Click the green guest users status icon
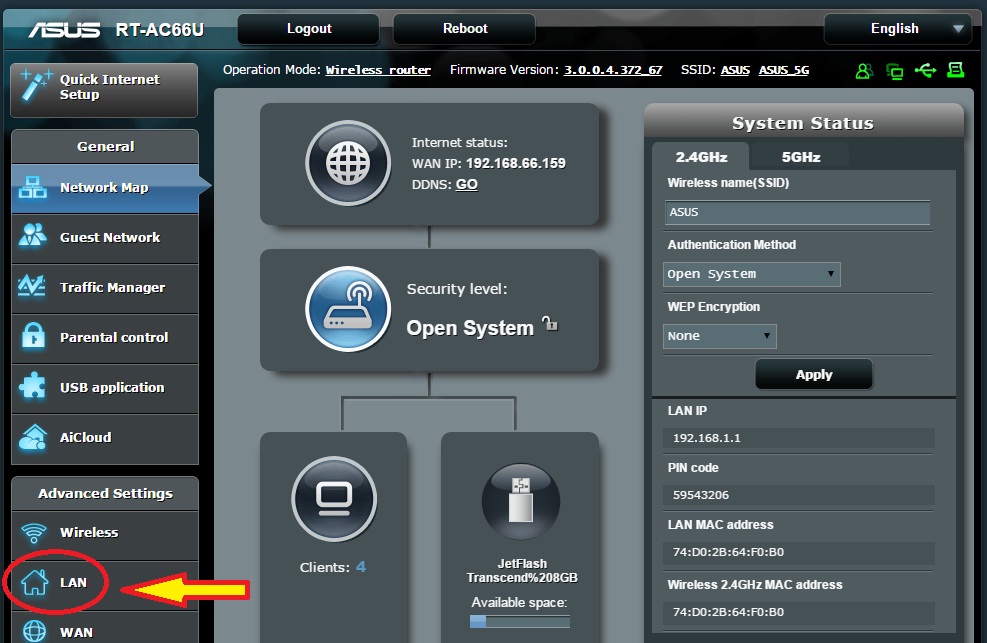The width and height of the screenshot is (987, 643). point(864,71)
